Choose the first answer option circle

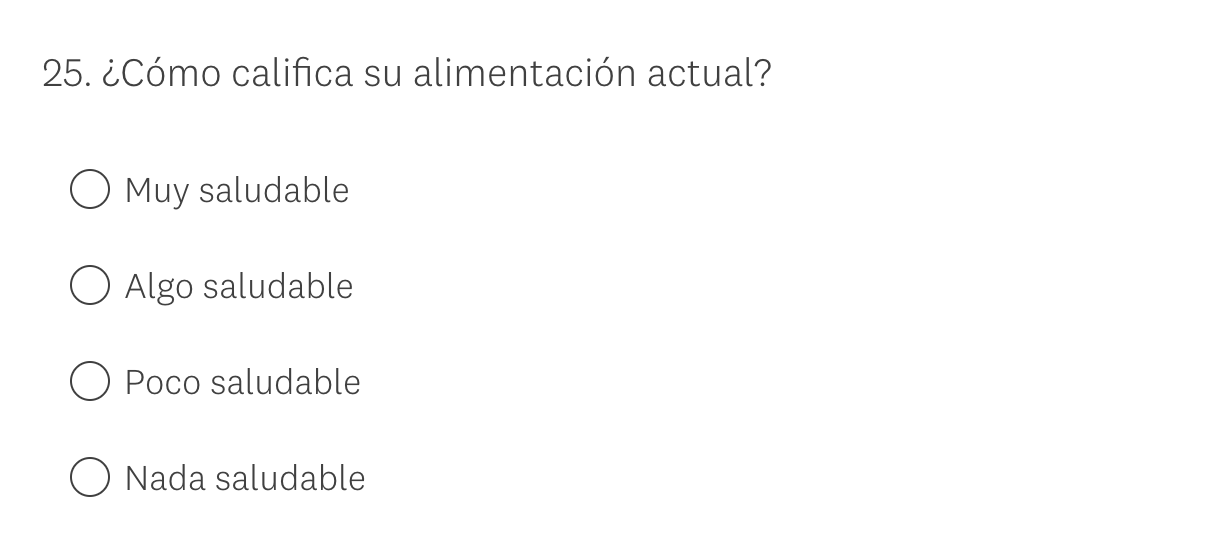[90, 190]
